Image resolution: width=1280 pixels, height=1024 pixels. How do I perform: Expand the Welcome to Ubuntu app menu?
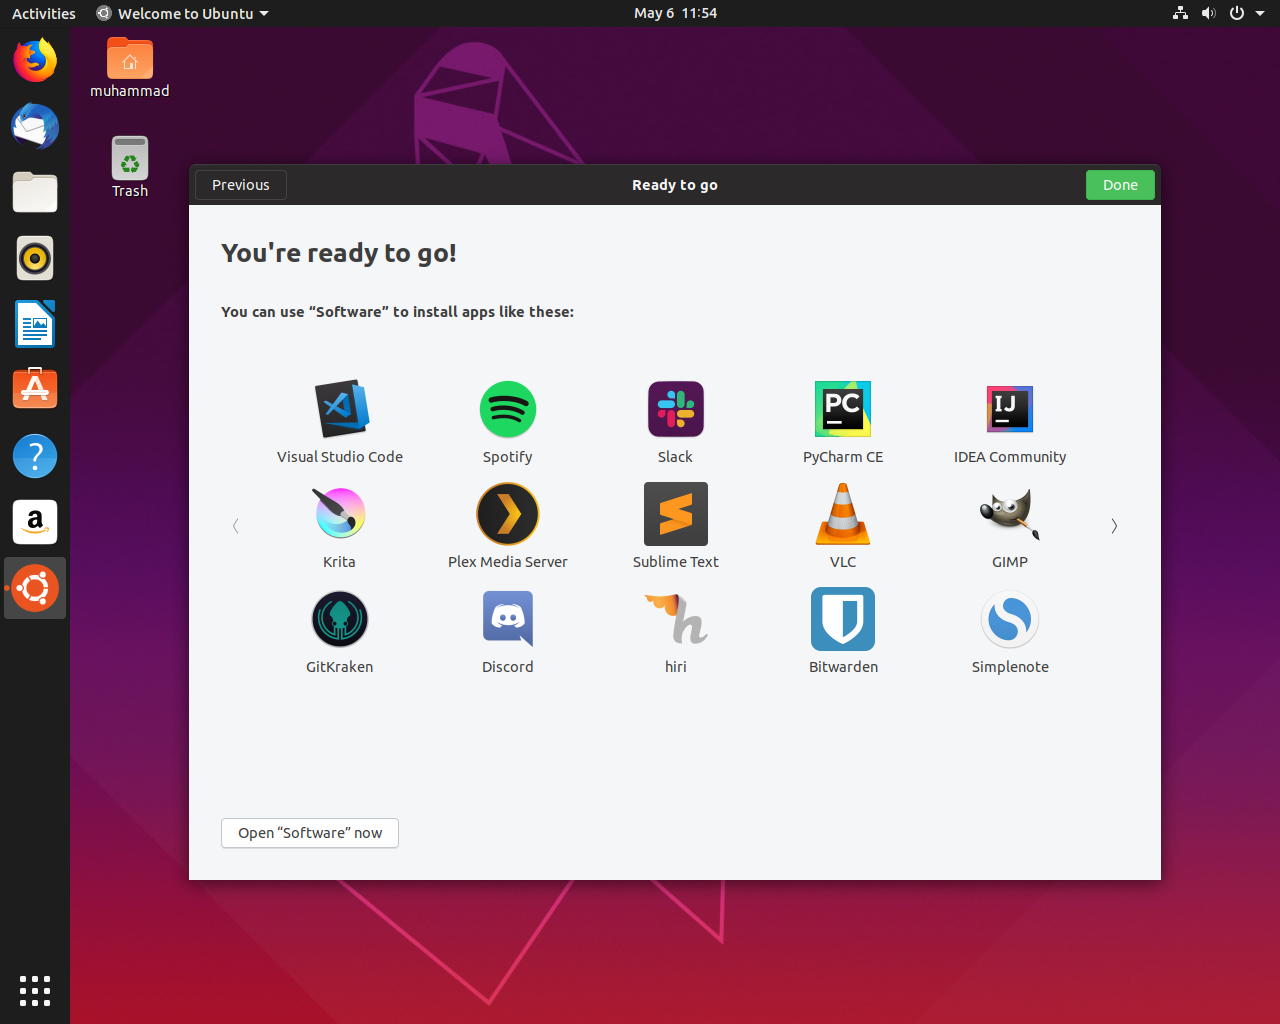(183, 13)
